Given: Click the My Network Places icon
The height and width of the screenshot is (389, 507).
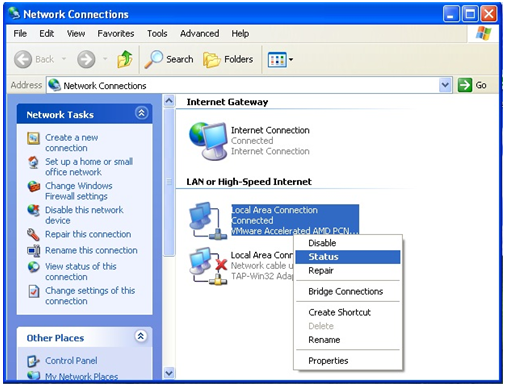Looking at the screenshot, I should 33,376.
